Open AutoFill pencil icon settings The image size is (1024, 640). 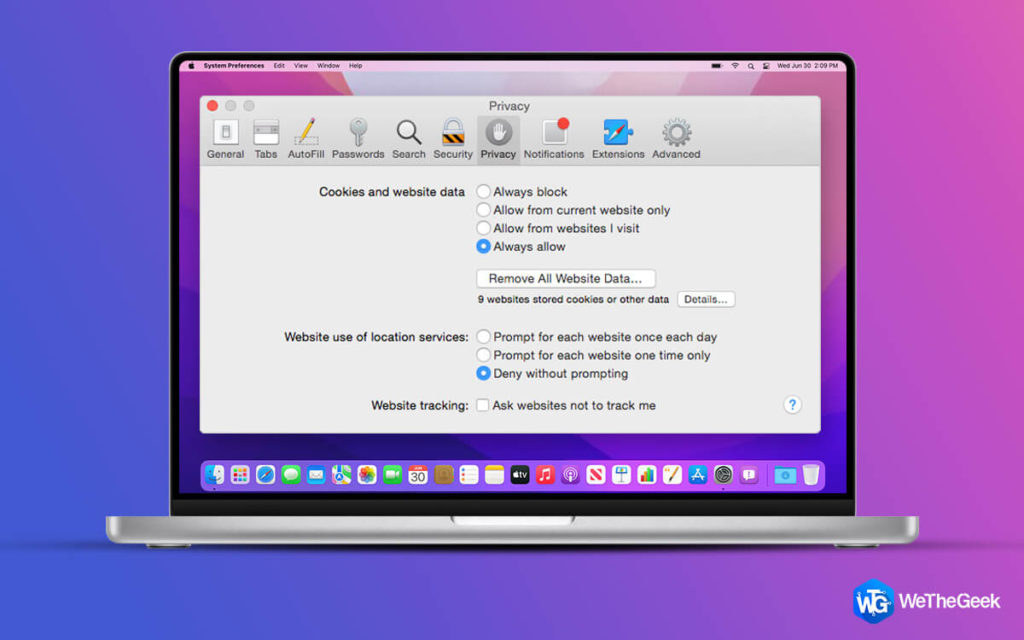(306, 139)
